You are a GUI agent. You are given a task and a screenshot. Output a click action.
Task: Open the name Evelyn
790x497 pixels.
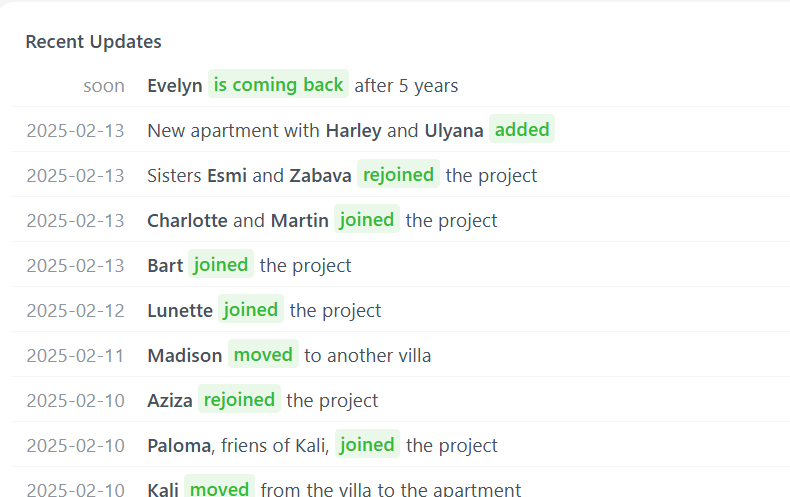[x=175, y=86]
